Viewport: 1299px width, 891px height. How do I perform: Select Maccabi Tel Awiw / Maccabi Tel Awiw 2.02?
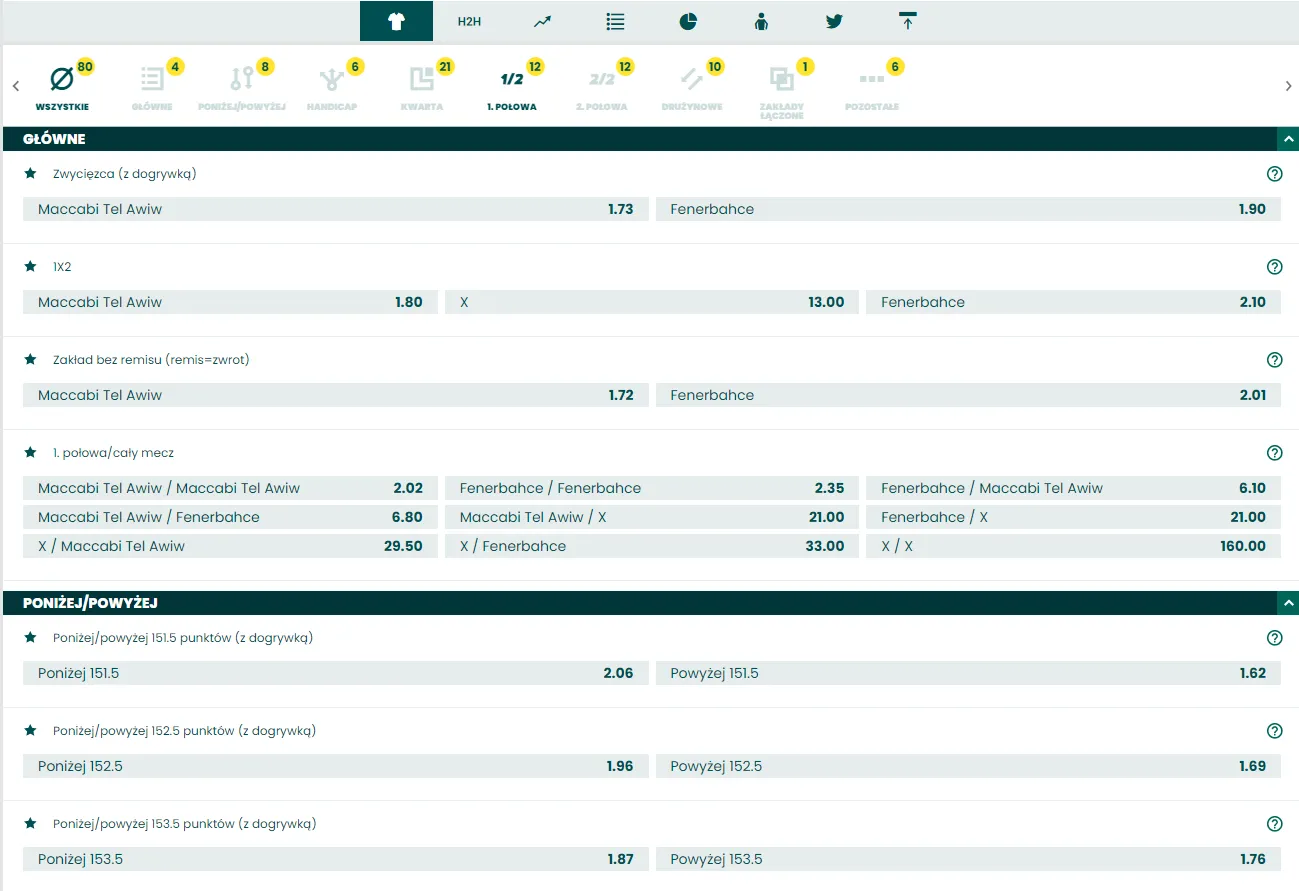pyautogui.click(x=230, y=488)
